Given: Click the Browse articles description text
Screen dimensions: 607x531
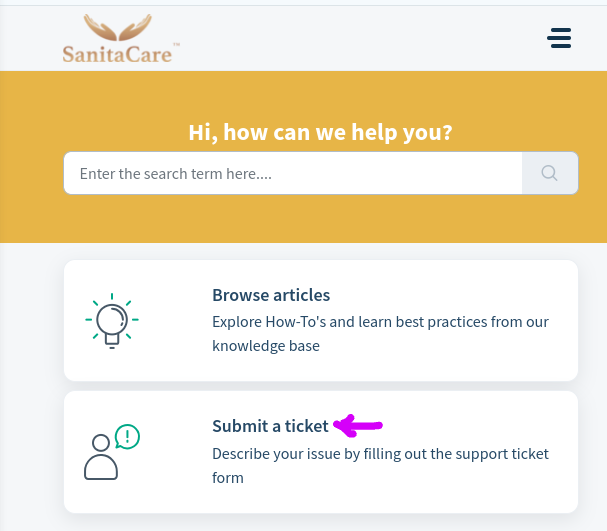Looking at the screenshot, I should click(x=380, y=334).
